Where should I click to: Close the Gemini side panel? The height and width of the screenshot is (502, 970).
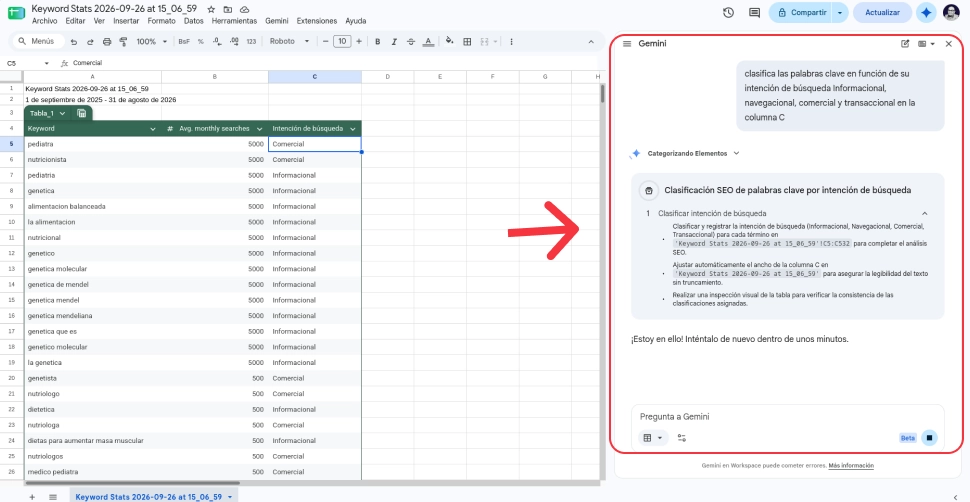pyautogui.click(x=948, y=44)
